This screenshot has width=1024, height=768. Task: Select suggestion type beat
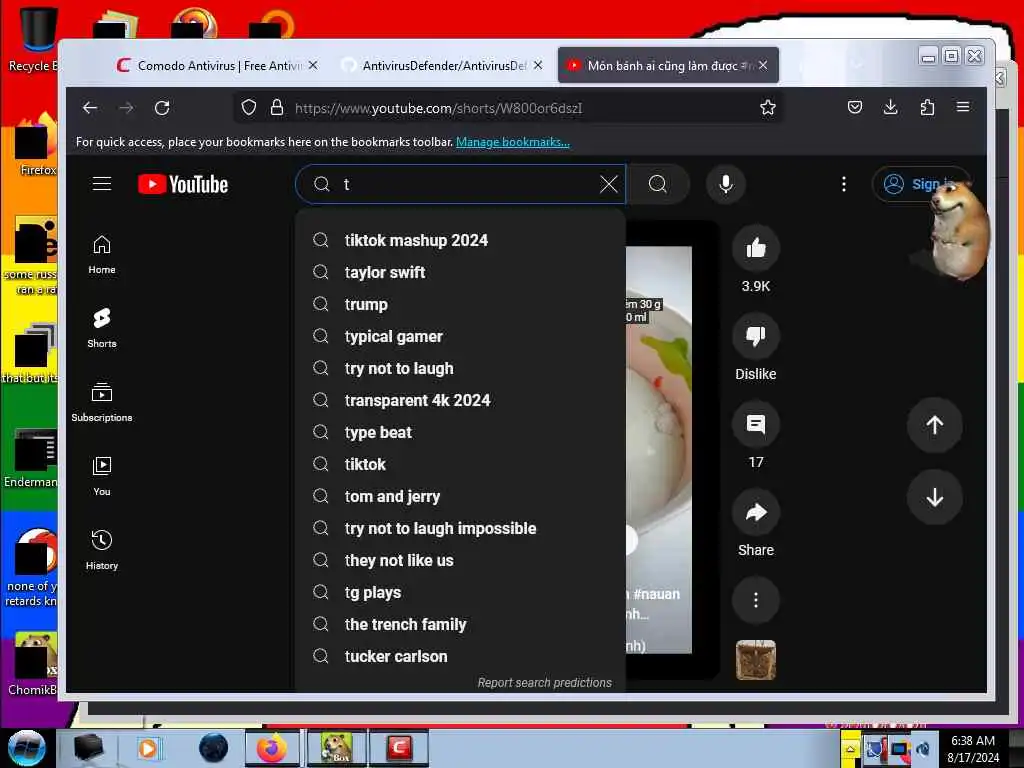461,432
